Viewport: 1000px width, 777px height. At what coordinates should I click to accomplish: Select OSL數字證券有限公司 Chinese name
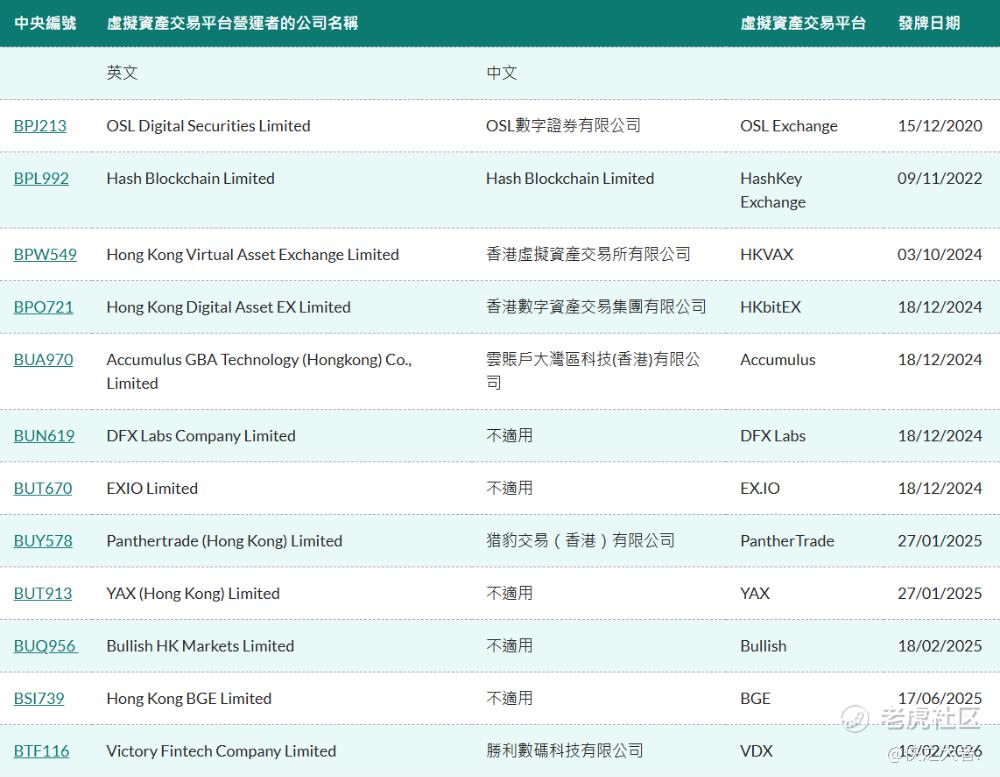tap(563, 126)
